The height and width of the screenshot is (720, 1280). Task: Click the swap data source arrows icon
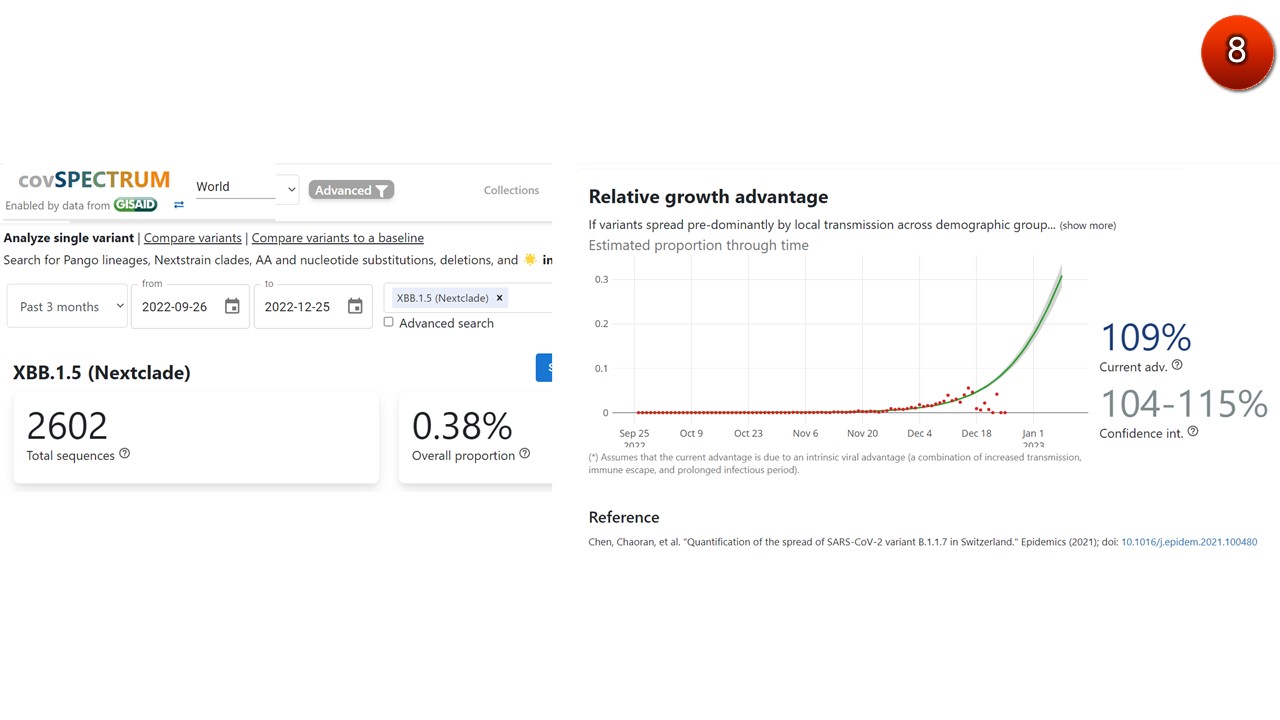coord(179,205)
